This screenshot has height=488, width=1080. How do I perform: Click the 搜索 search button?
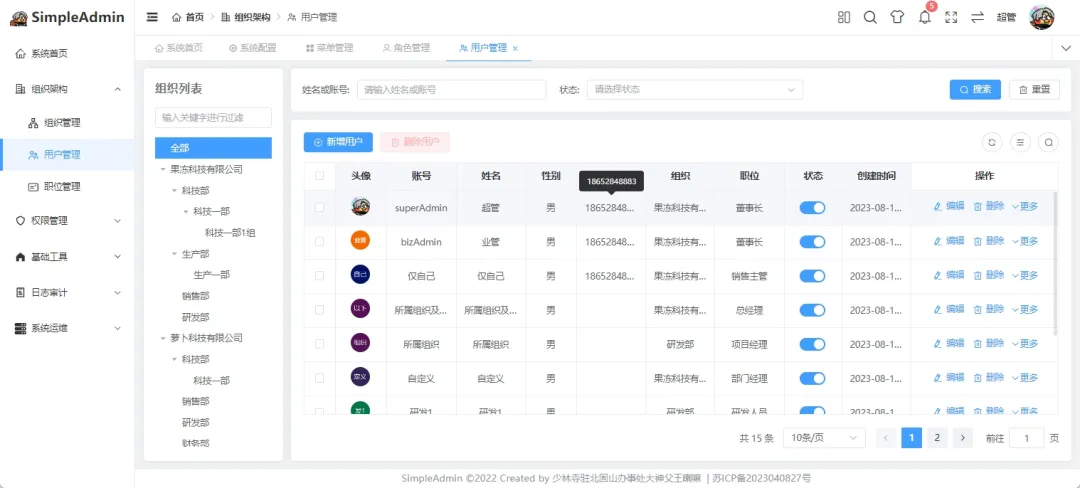pyautogui.click(x=975, y=89)
